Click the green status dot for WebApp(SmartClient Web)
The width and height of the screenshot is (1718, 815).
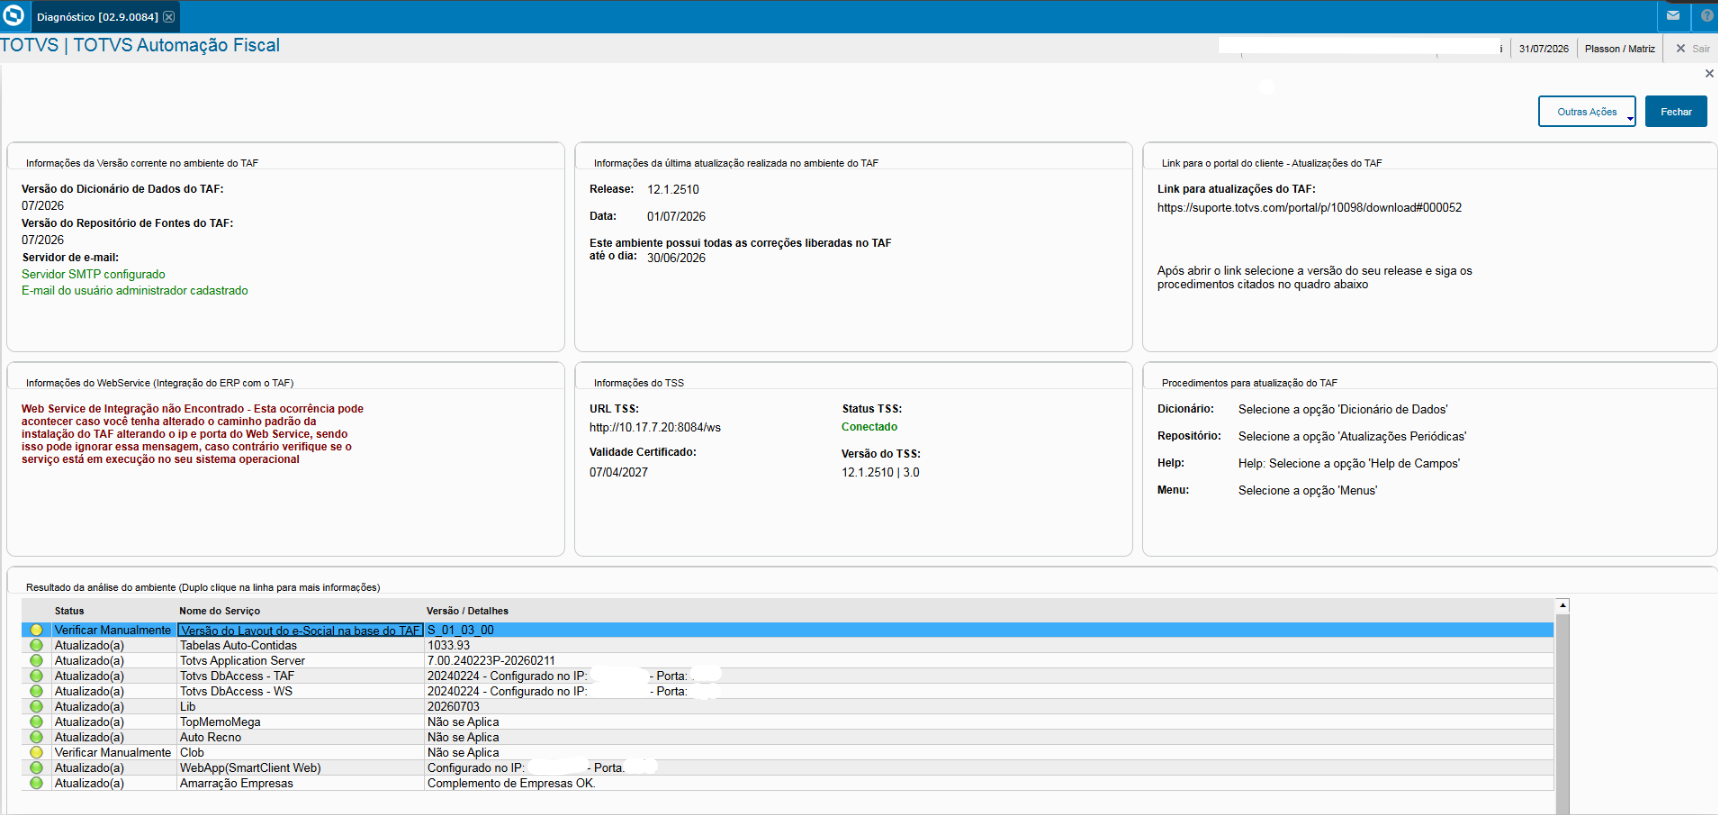pyautogui.click(x=37, y=768)
